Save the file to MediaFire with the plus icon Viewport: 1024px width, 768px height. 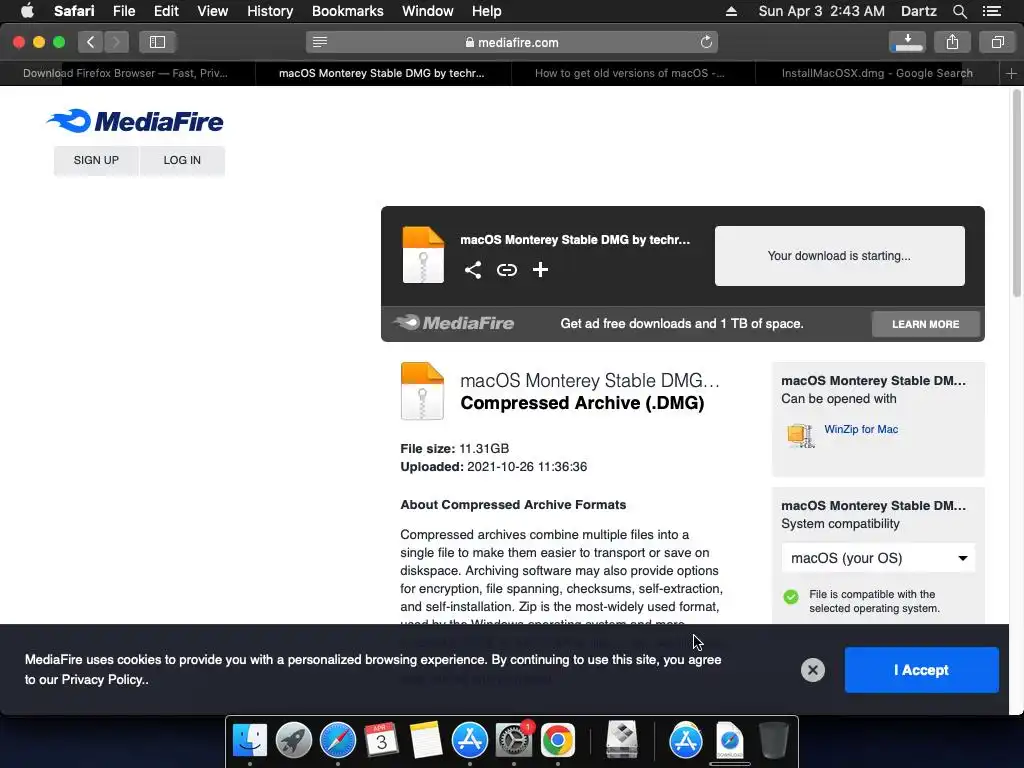click(x=540, y=270)
